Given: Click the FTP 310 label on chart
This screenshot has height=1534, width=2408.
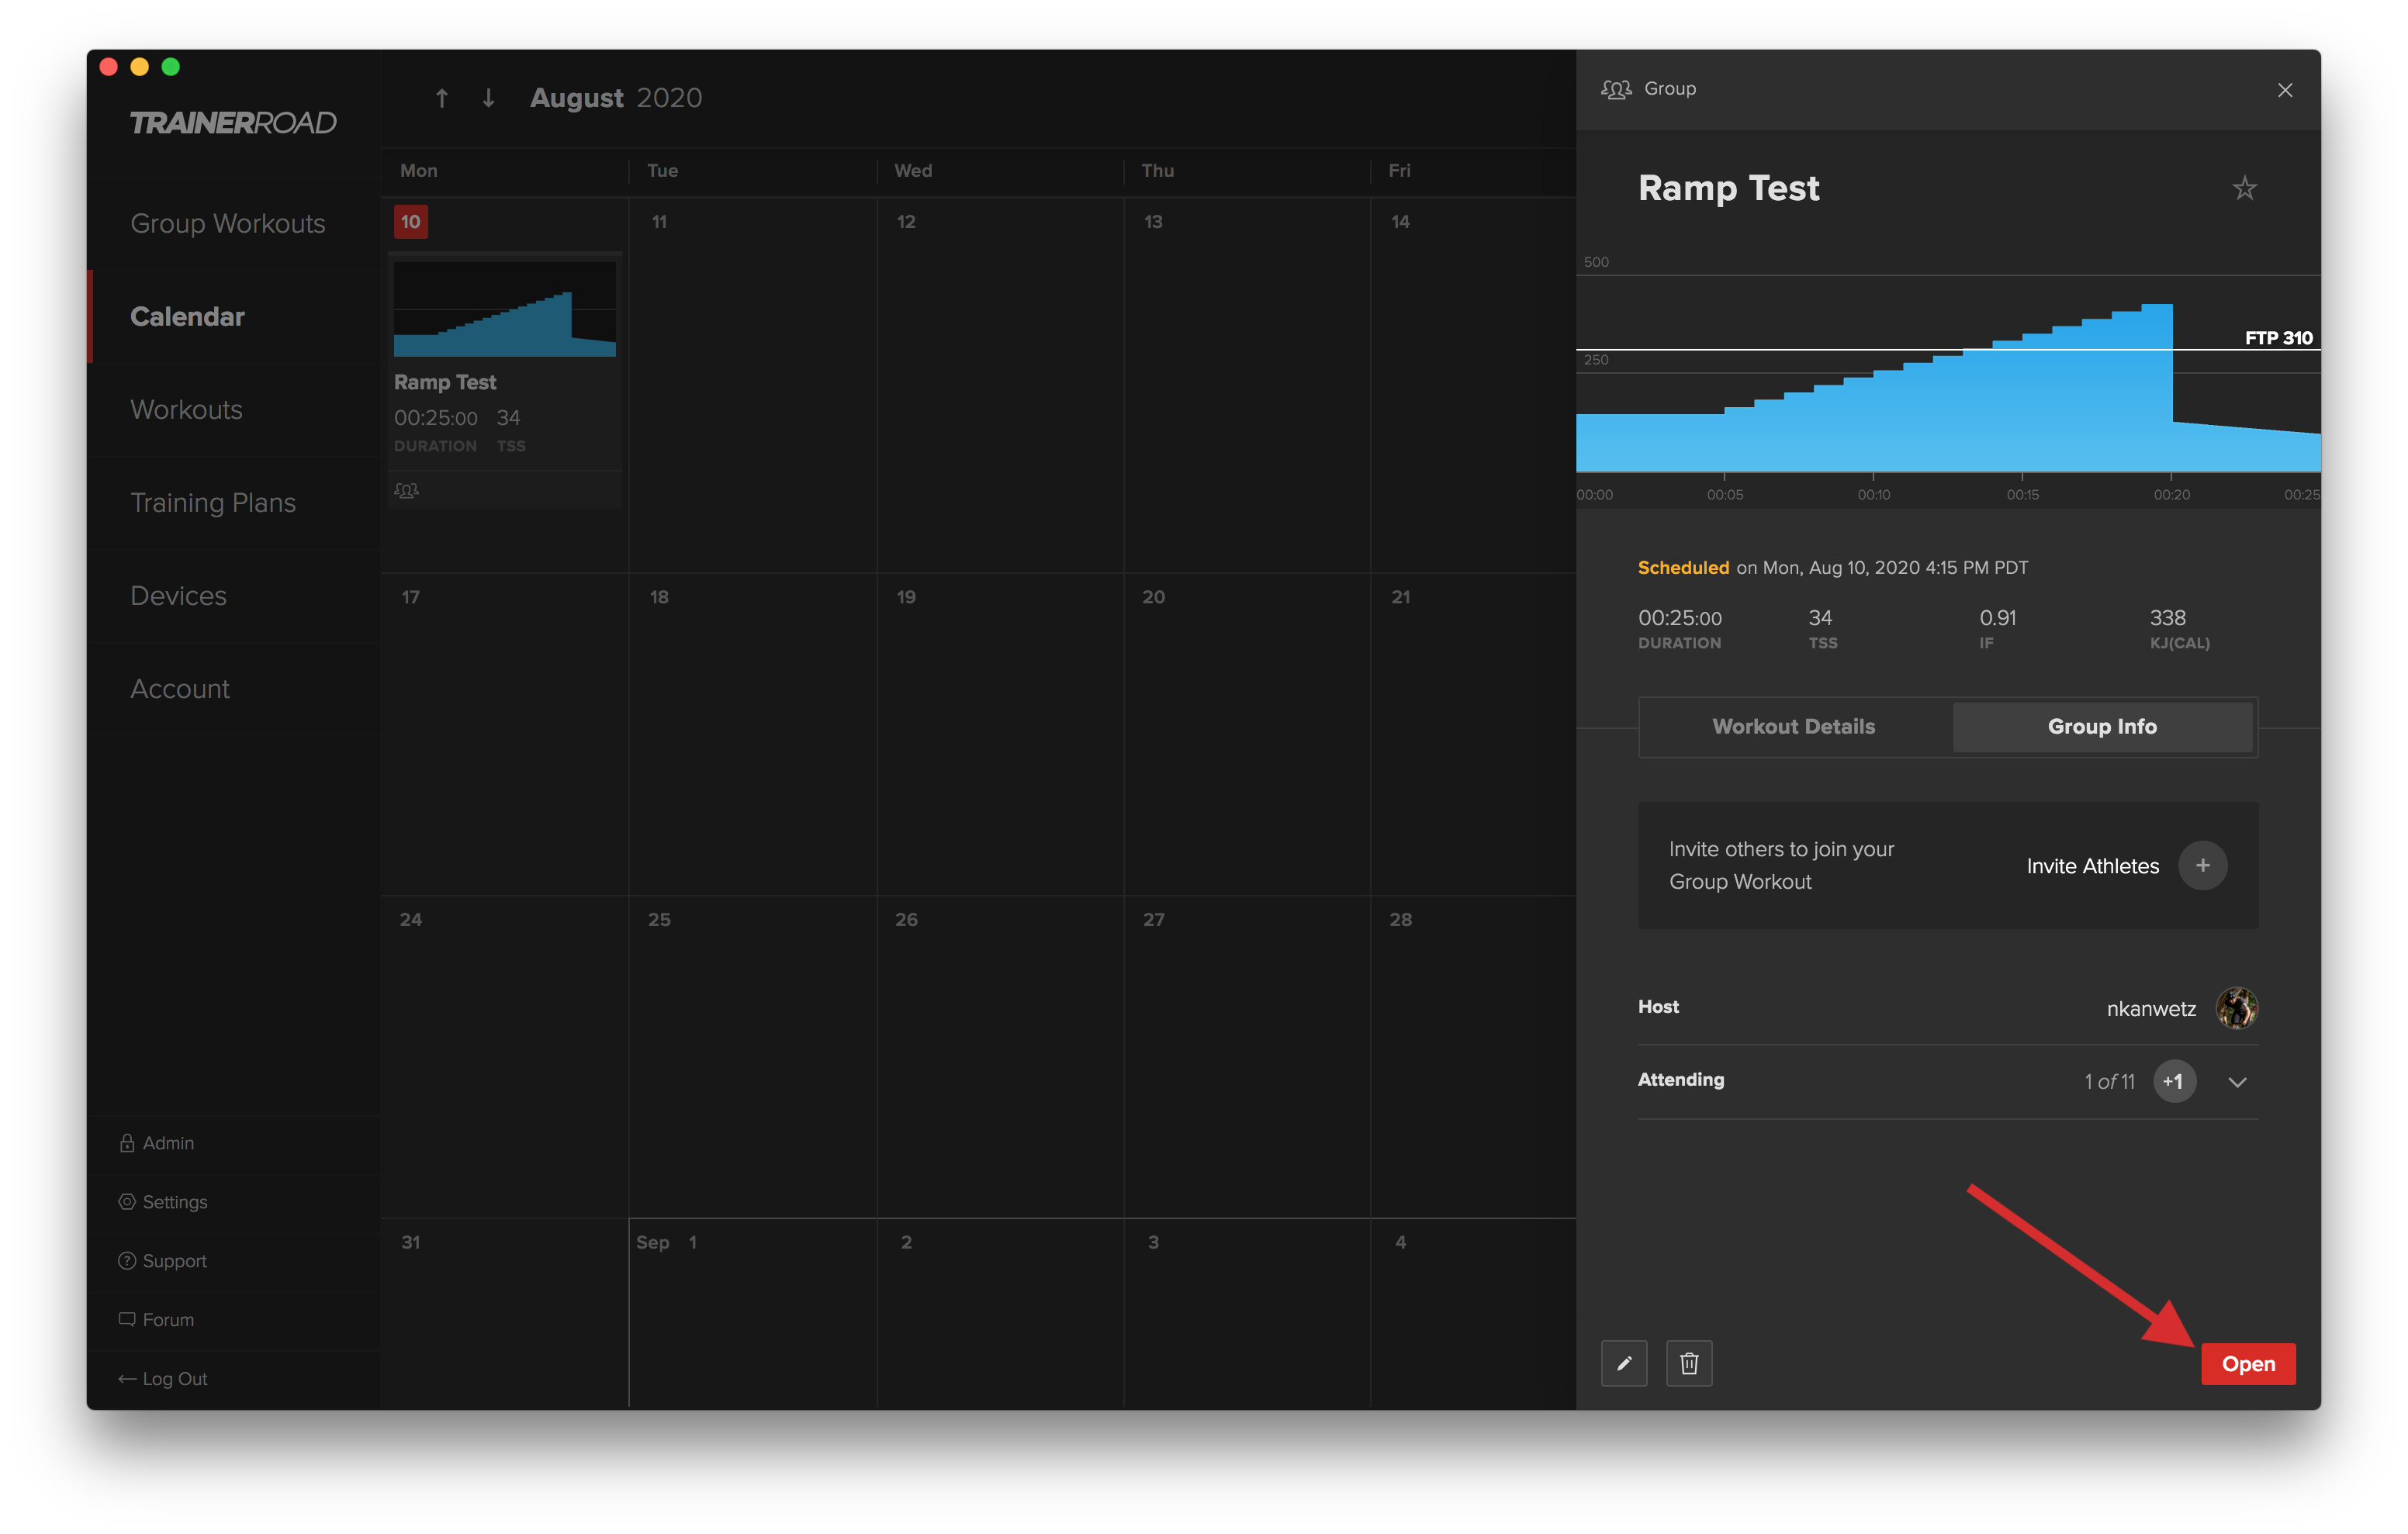Looking at the screenshot, I should tap(2278, 338).
